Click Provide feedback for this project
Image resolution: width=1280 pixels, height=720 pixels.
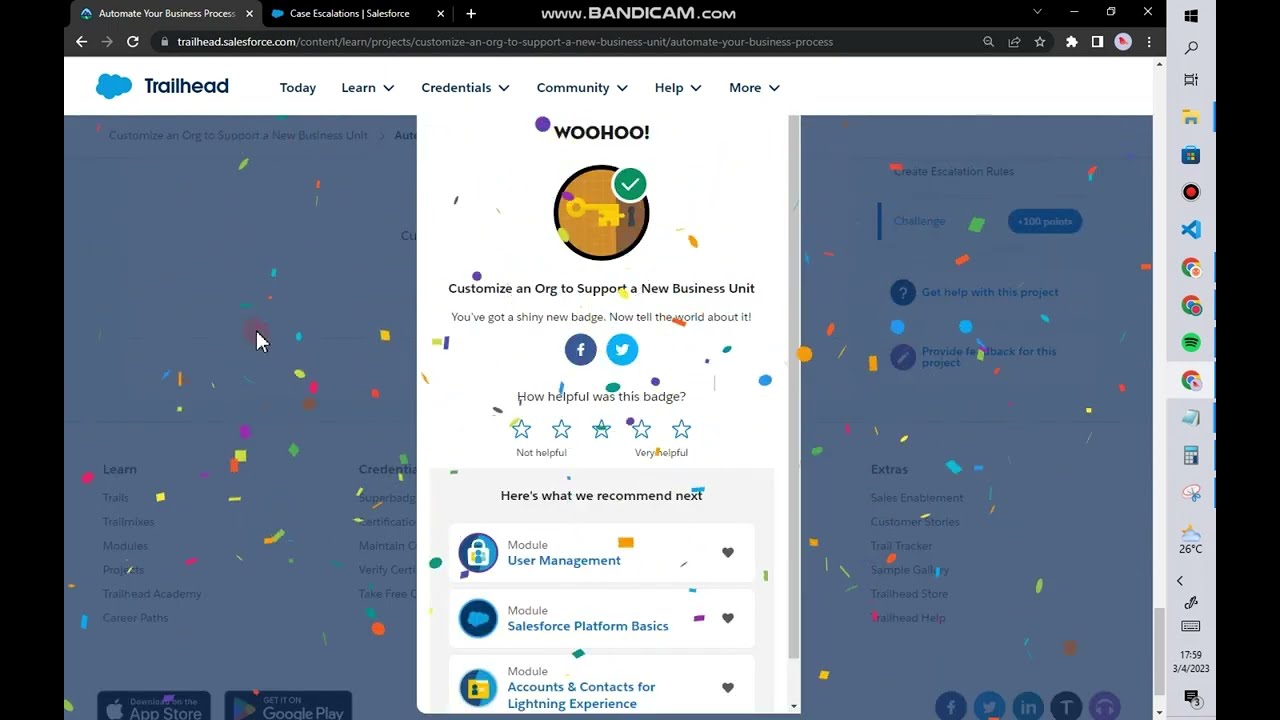tap(989, 357)
